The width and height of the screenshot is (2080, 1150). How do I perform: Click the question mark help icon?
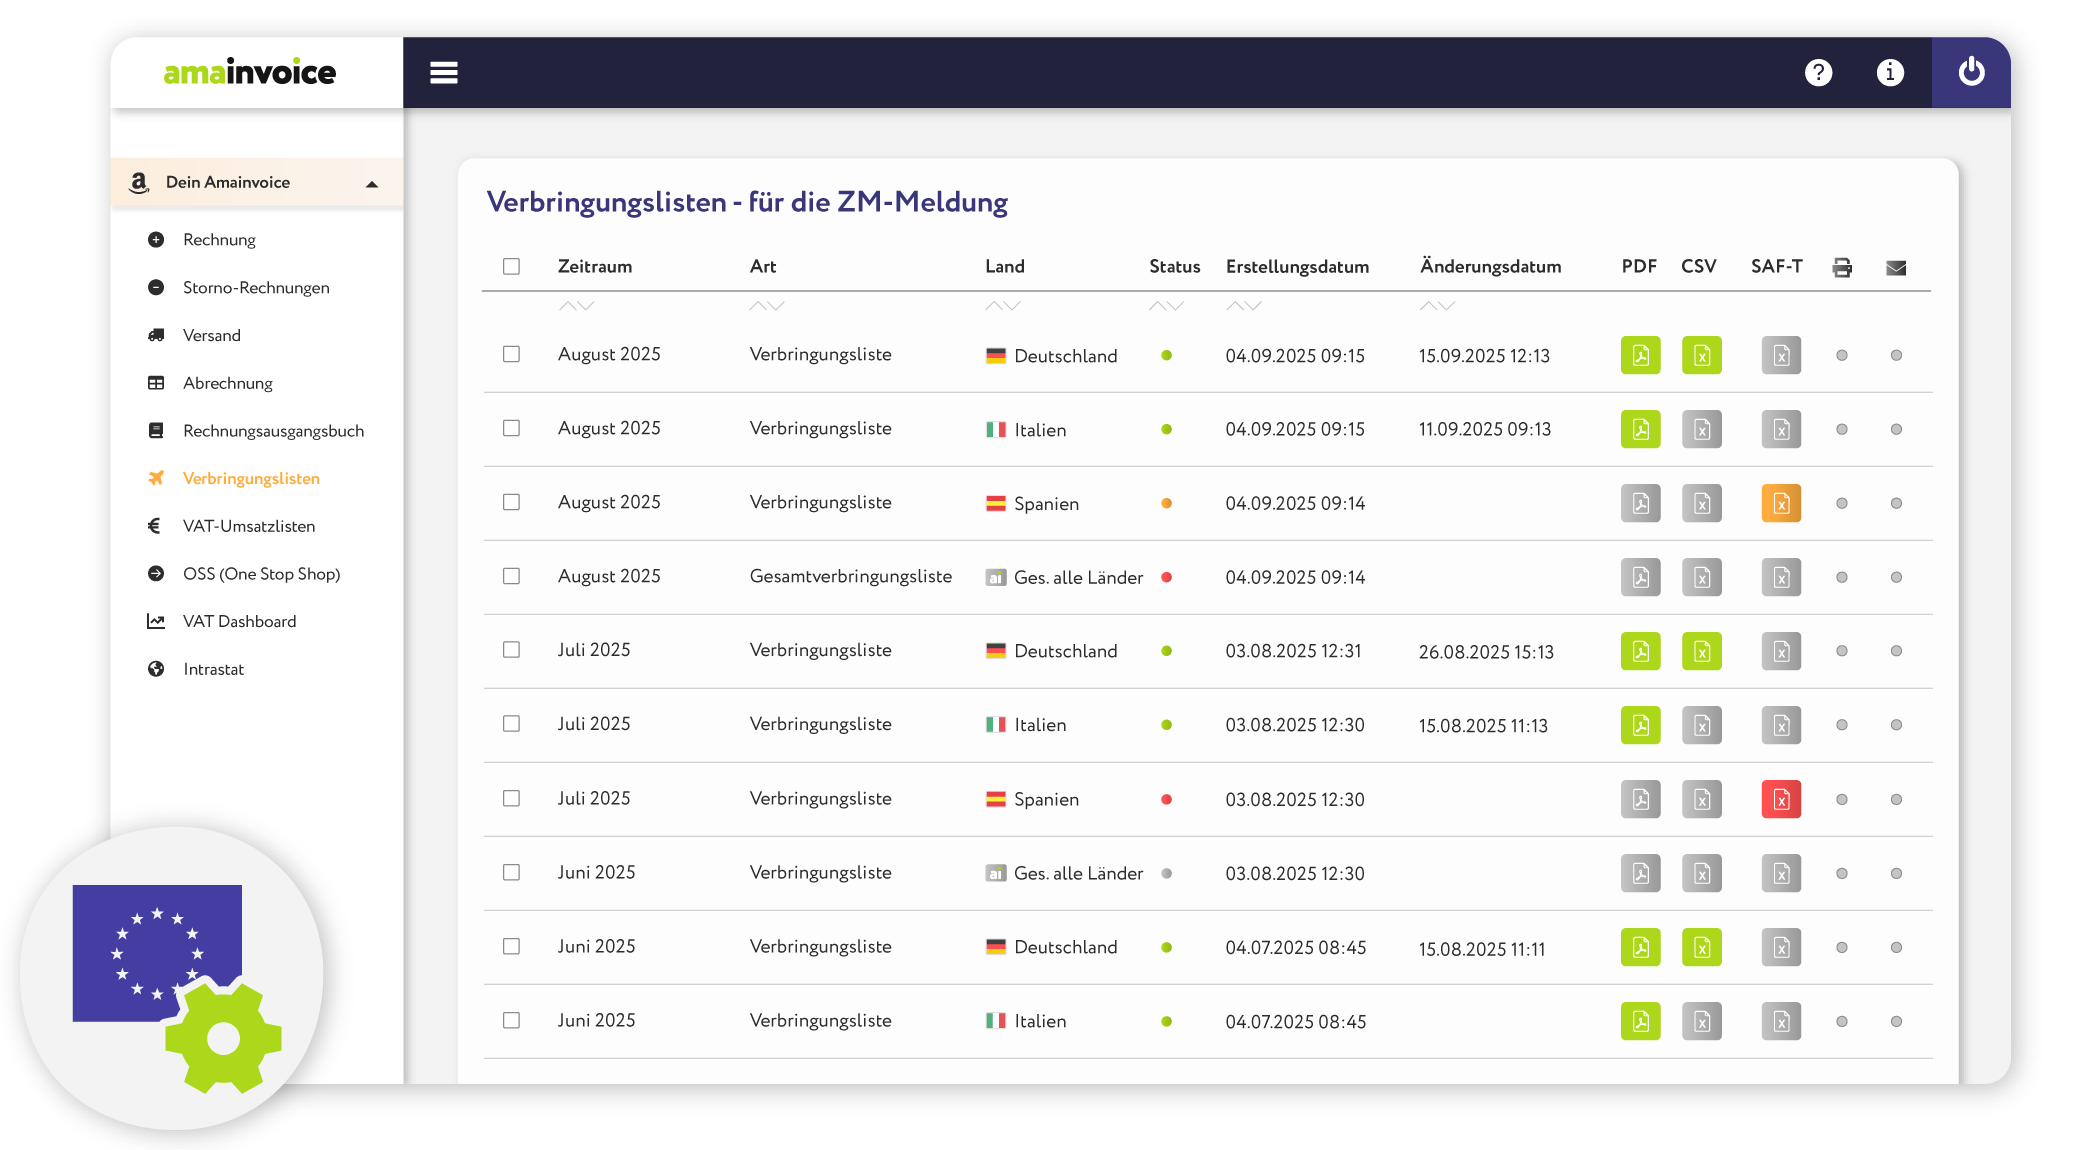(1818, 73)
